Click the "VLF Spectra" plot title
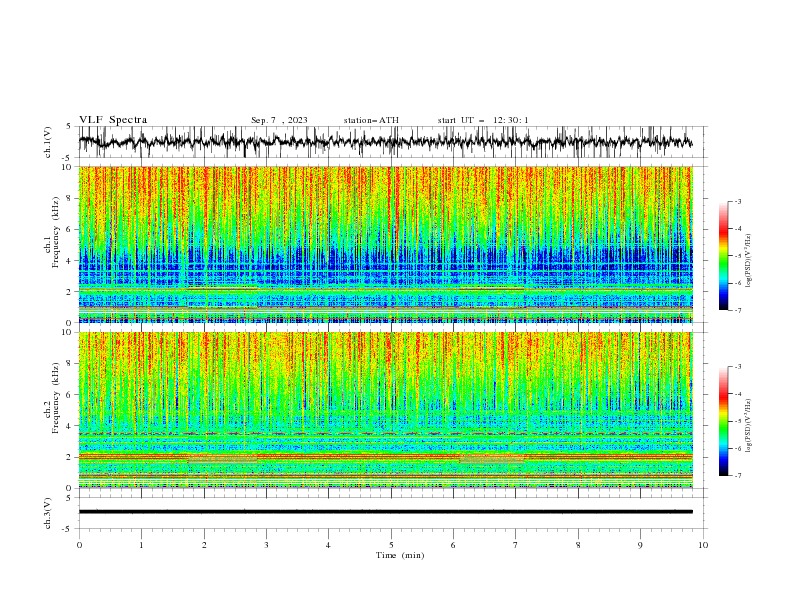 [113, 120]
